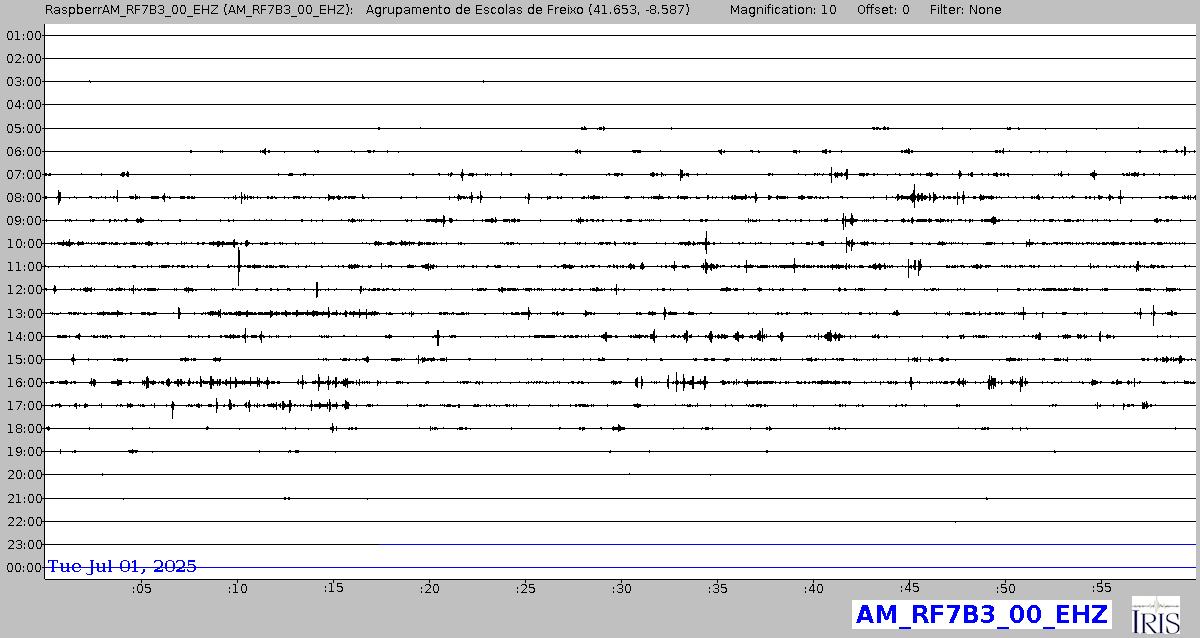Click the 08:00 hour label
Screen dimensions: 1200x638
click(23, 197)
